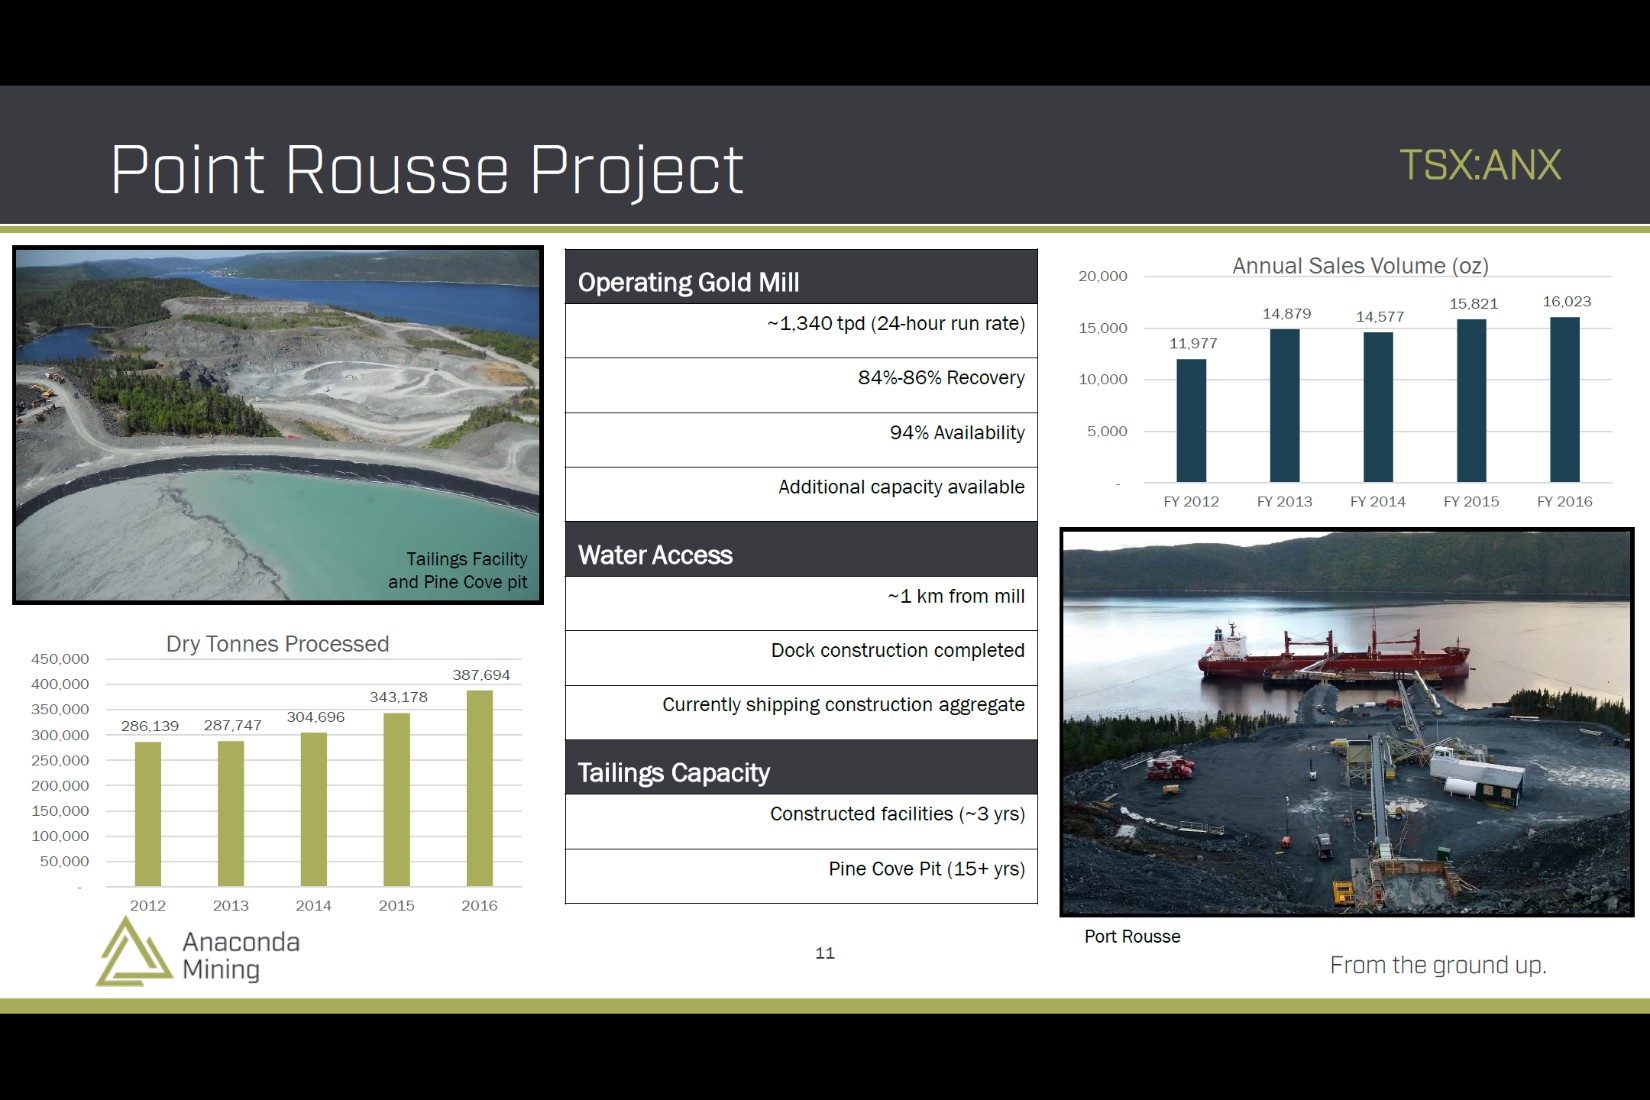Click the 14,879 data label

[x=1287, y=313]
